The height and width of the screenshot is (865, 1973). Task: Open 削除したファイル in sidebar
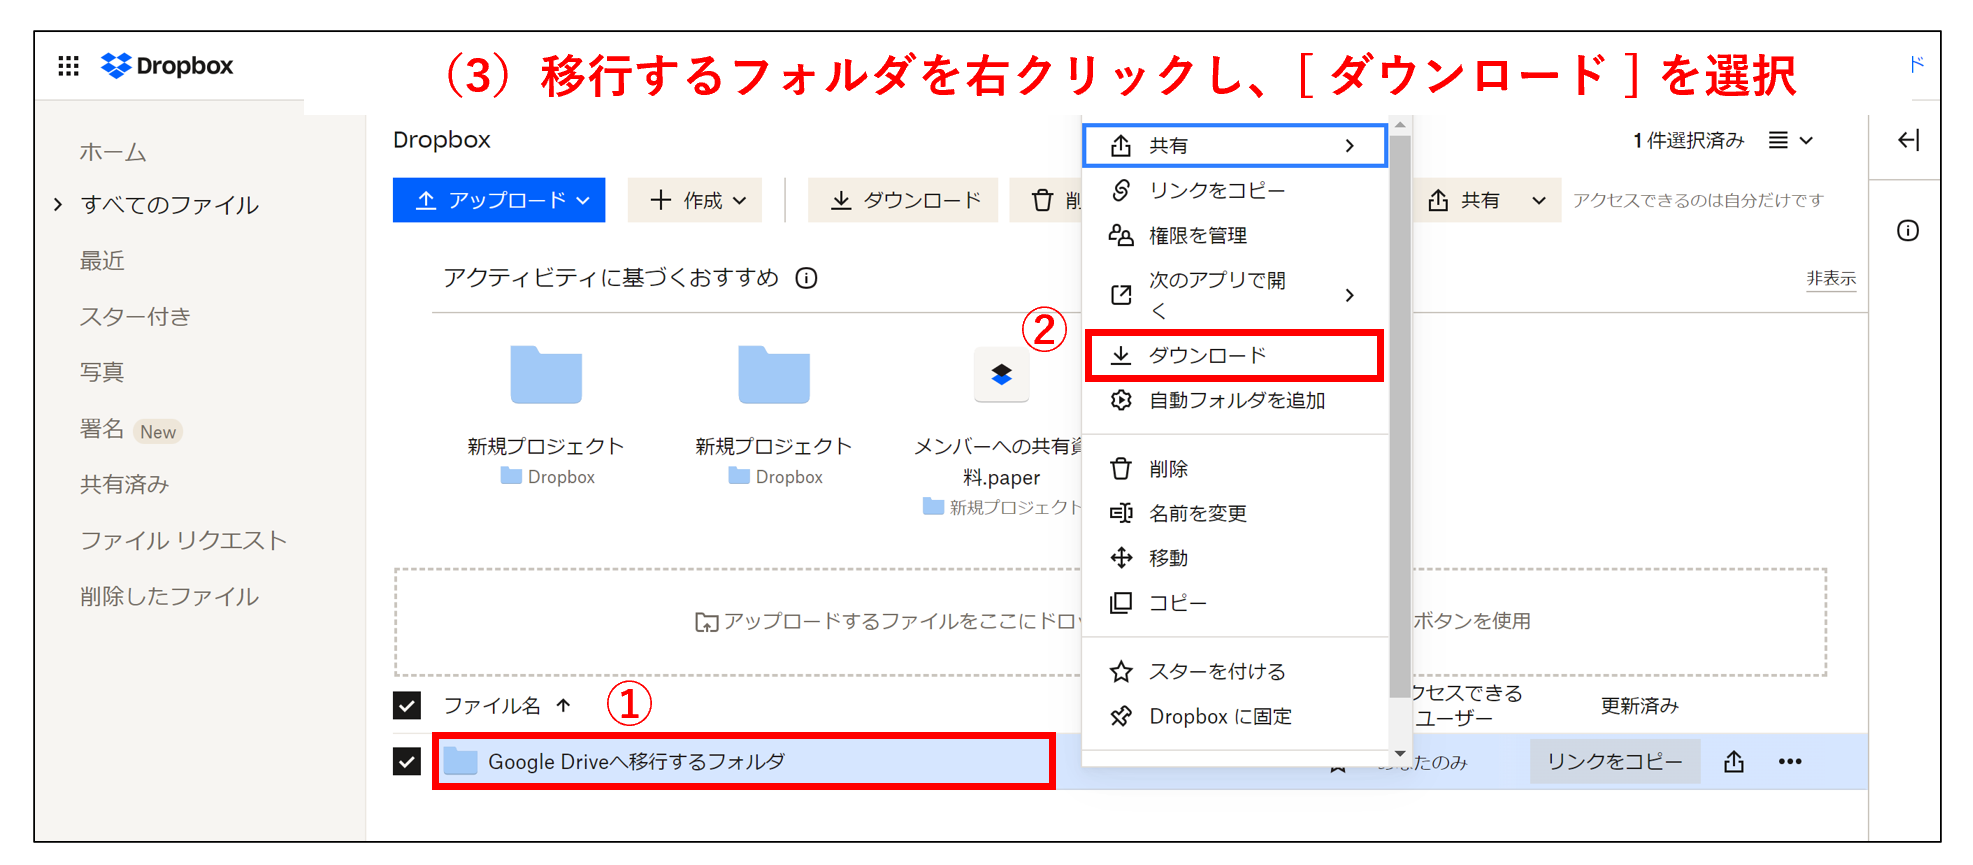tap(169, 596)
